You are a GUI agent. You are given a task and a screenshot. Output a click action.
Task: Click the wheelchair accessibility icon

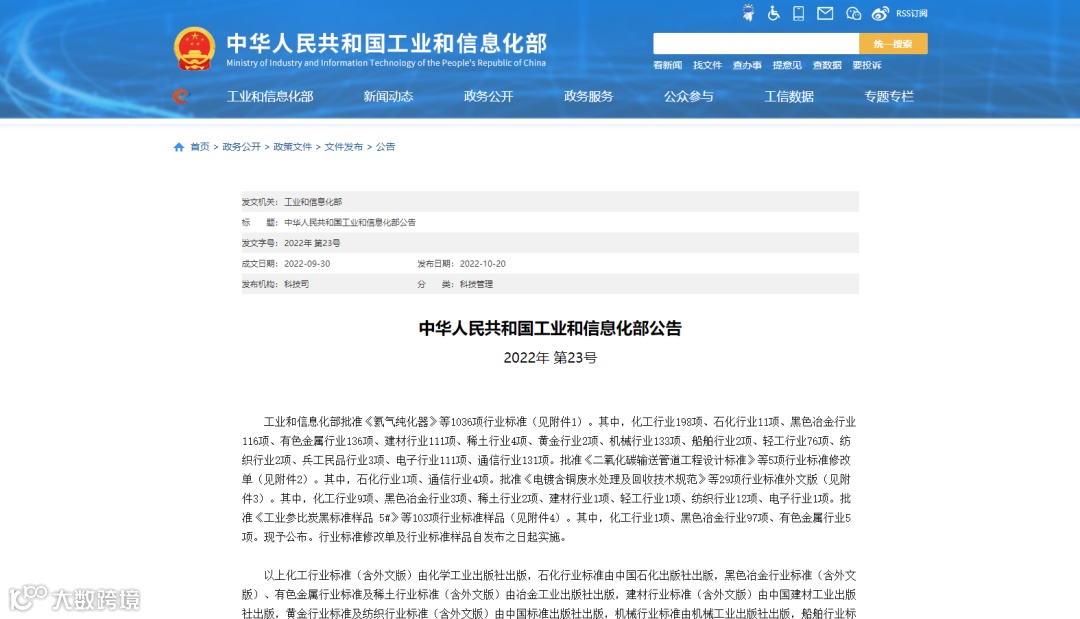coord(773,13)
